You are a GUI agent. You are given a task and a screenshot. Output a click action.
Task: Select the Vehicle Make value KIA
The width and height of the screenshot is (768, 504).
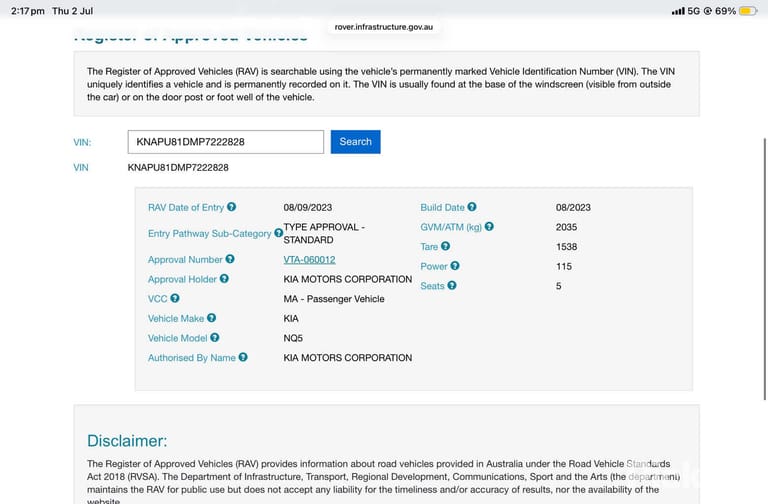290,318
